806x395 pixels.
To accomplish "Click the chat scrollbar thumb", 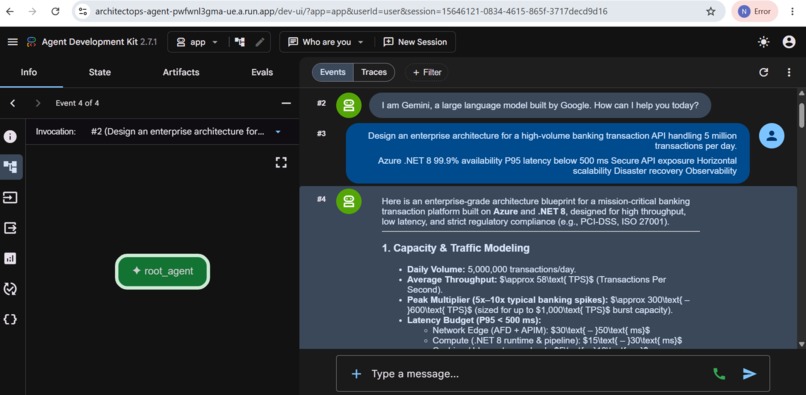I will coord(801,115).
